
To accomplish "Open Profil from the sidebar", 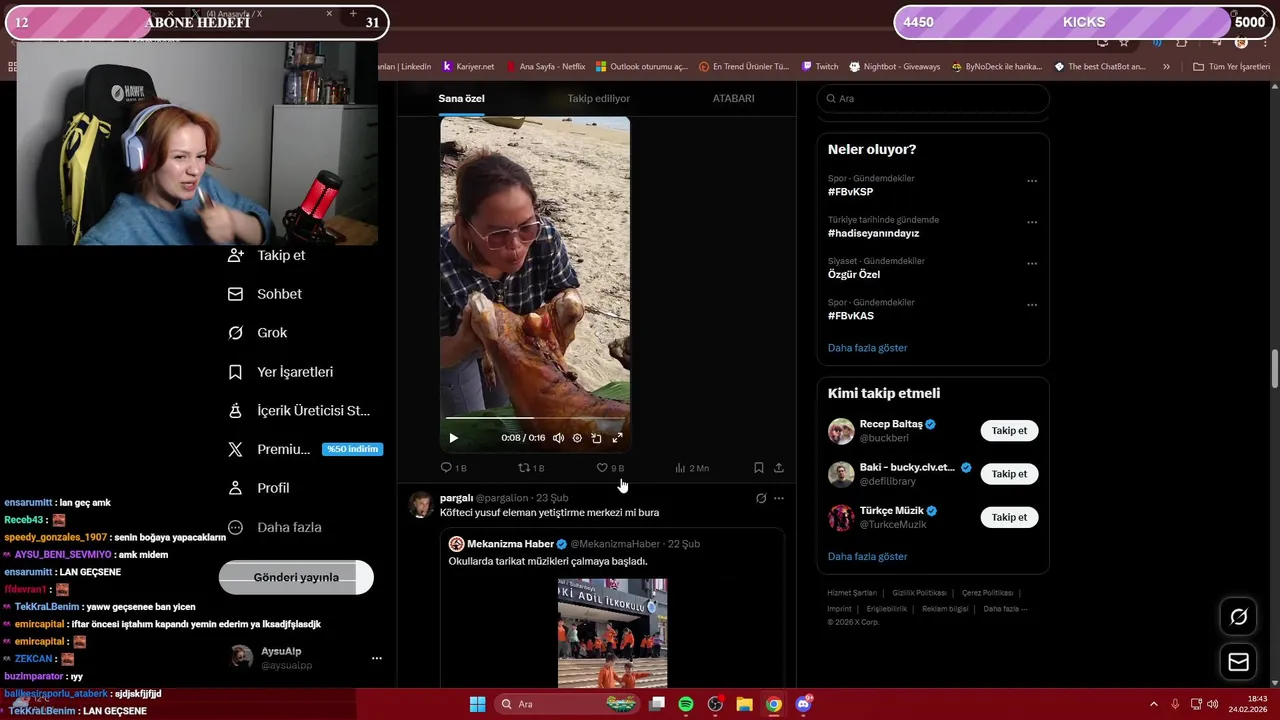I will point(258,488).
